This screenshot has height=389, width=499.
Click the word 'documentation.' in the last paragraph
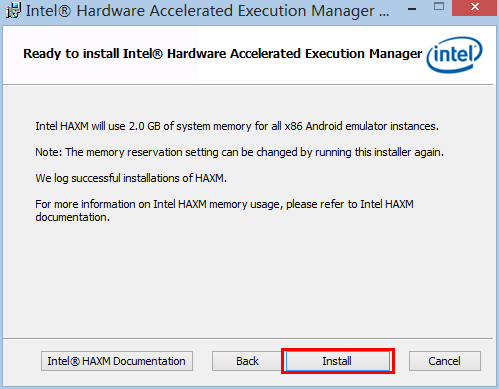coord(73,217)
